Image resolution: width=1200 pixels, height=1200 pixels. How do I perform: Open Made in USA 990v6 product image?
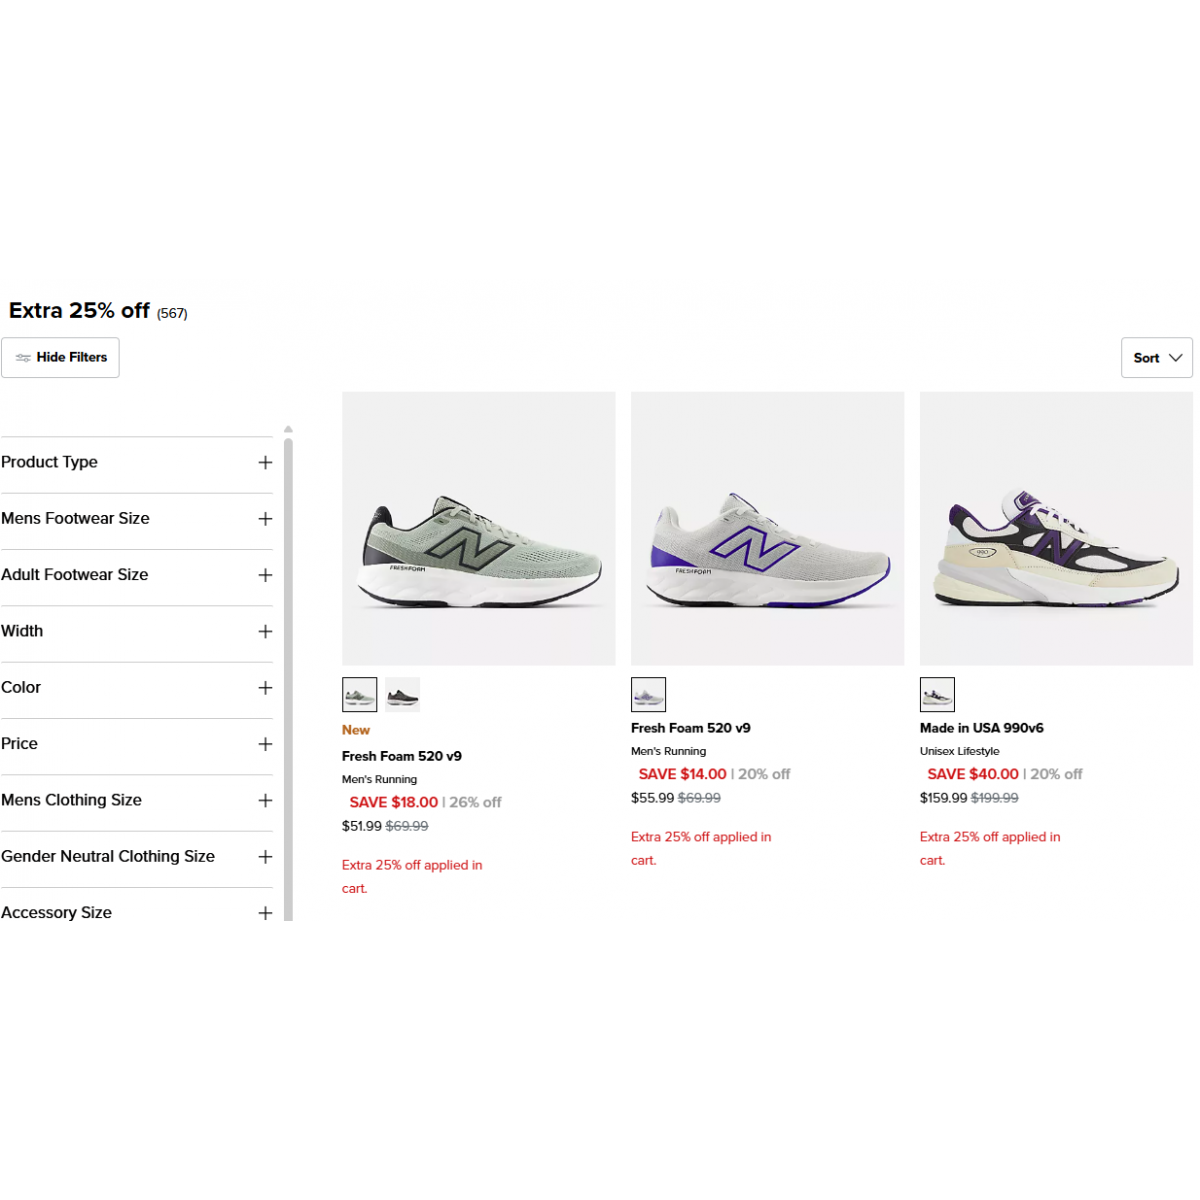click(x=1056, y=528)
